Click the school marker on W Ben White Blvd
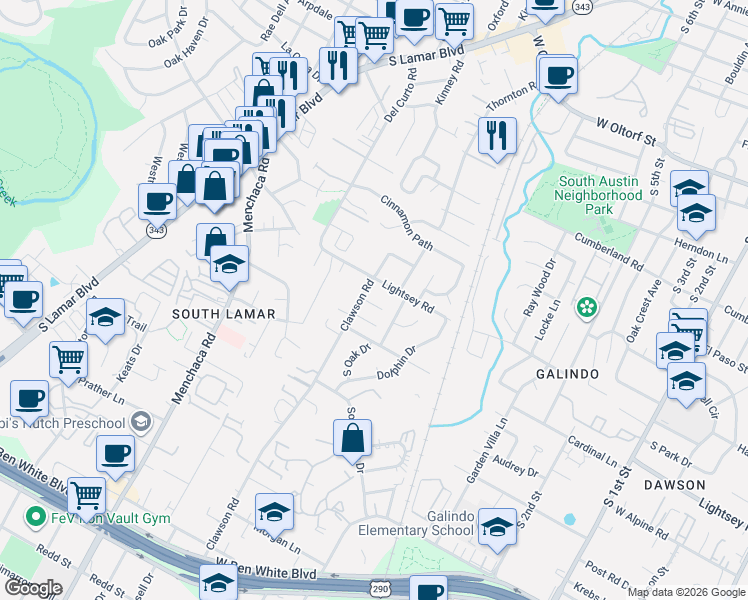Screen dimensions: 748x600 click(x=218, y=584)
